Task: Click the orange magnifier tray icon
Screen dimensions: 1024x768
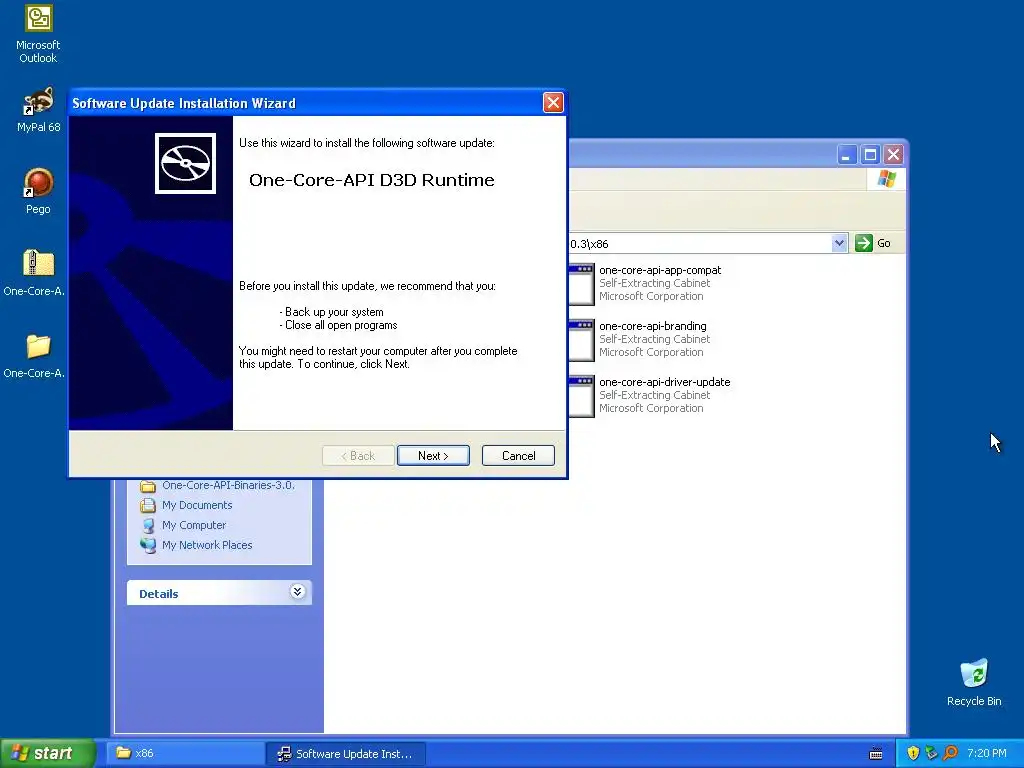Action: pos(950,754)
